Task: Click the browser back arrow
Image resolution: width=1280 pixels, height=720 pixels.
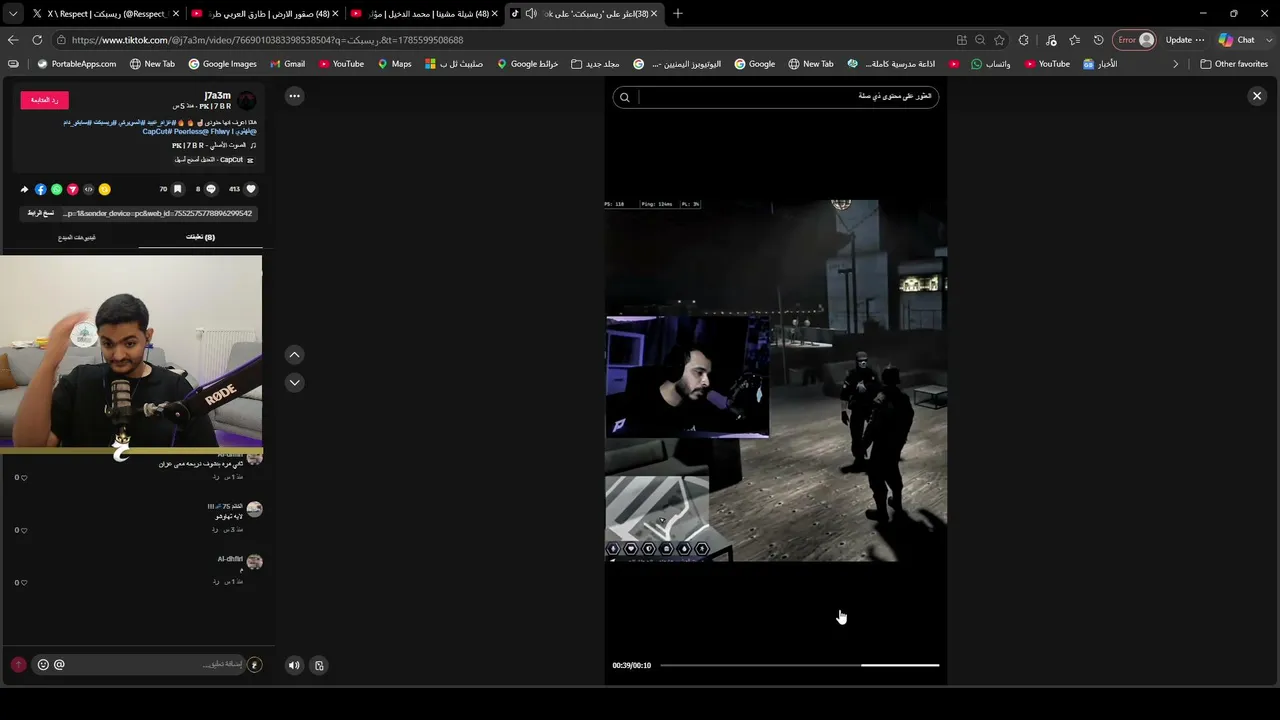Action: pos(13,40)
